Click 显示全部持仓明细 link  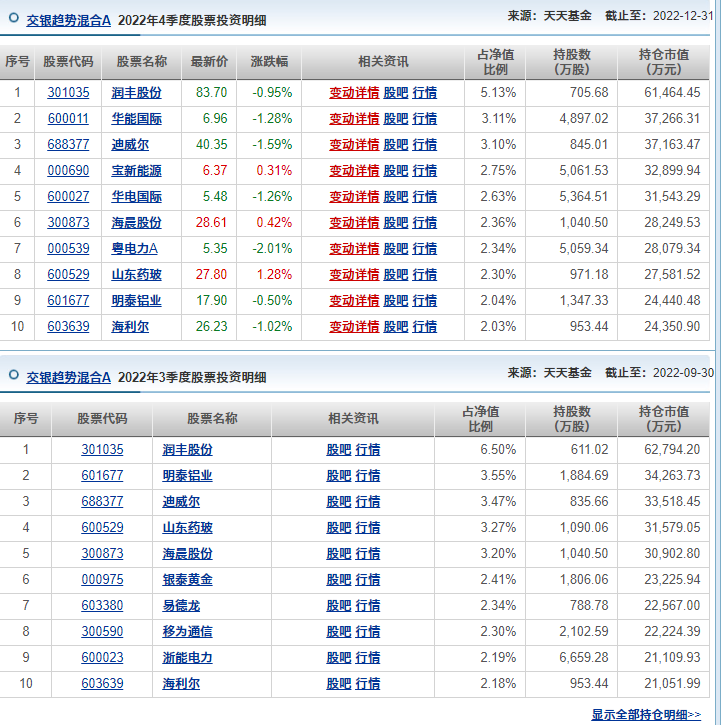pos(646,715)
